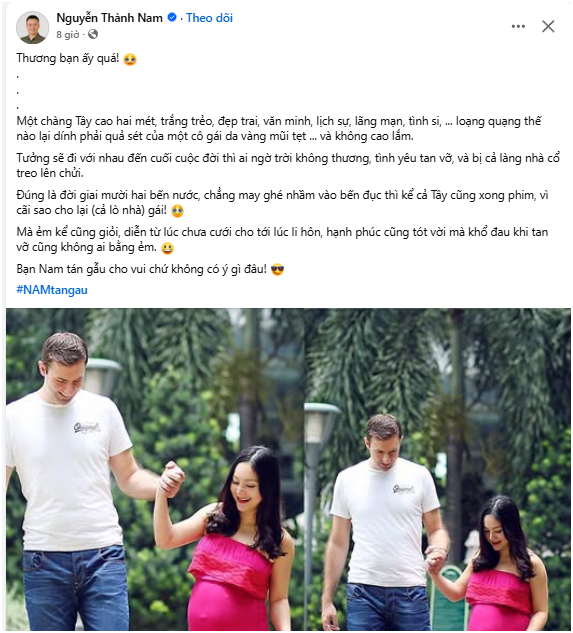Click the paragraph starting Tưởng sẽ đi với nhau

point(288,166)
